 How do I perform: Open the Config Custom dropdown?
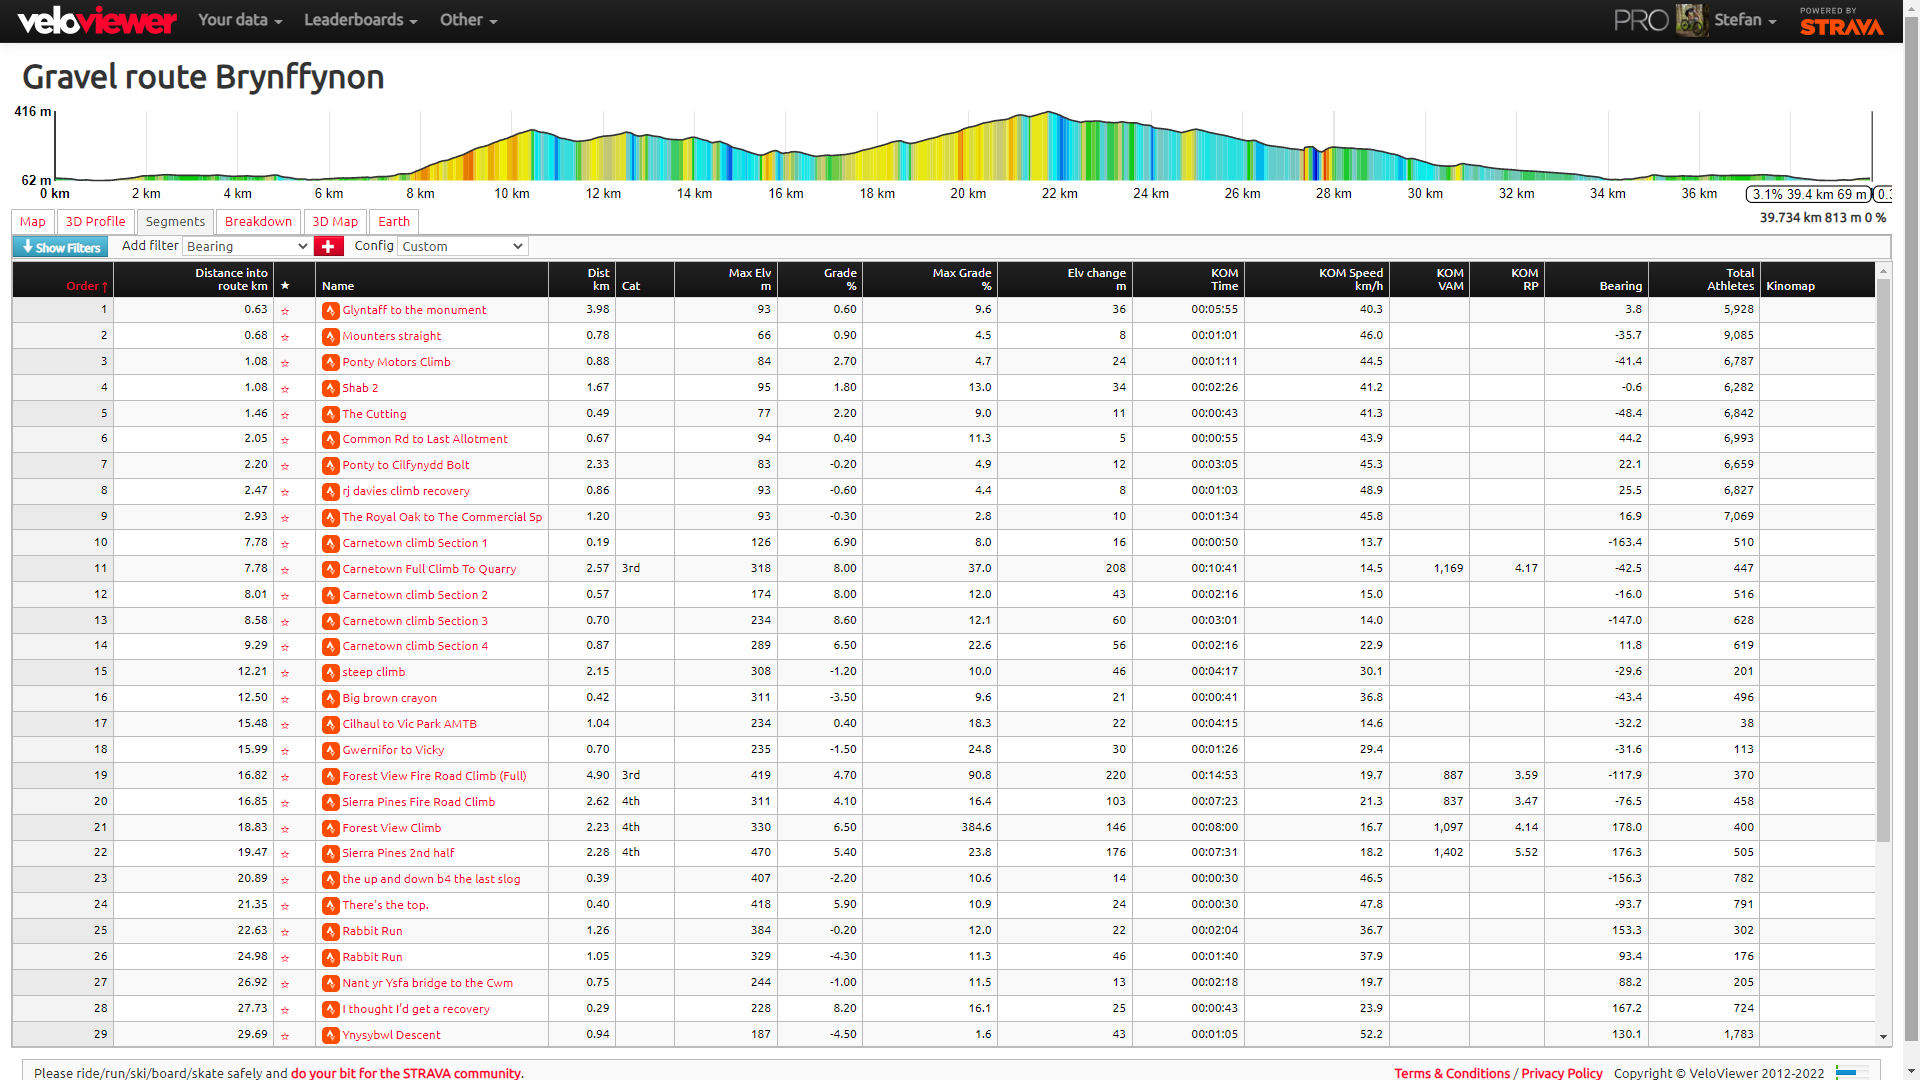click(462, 246)
